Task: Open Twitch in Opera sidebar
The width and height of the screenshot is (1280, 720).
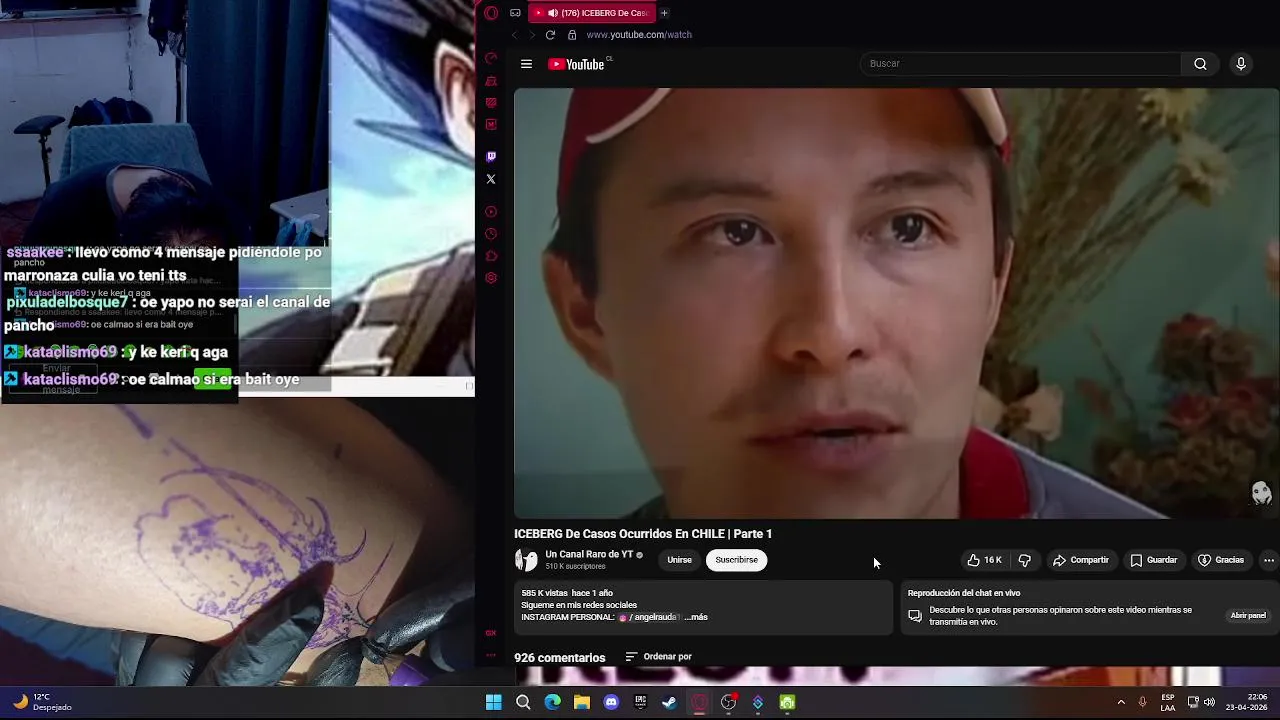Action: [491, 157]
